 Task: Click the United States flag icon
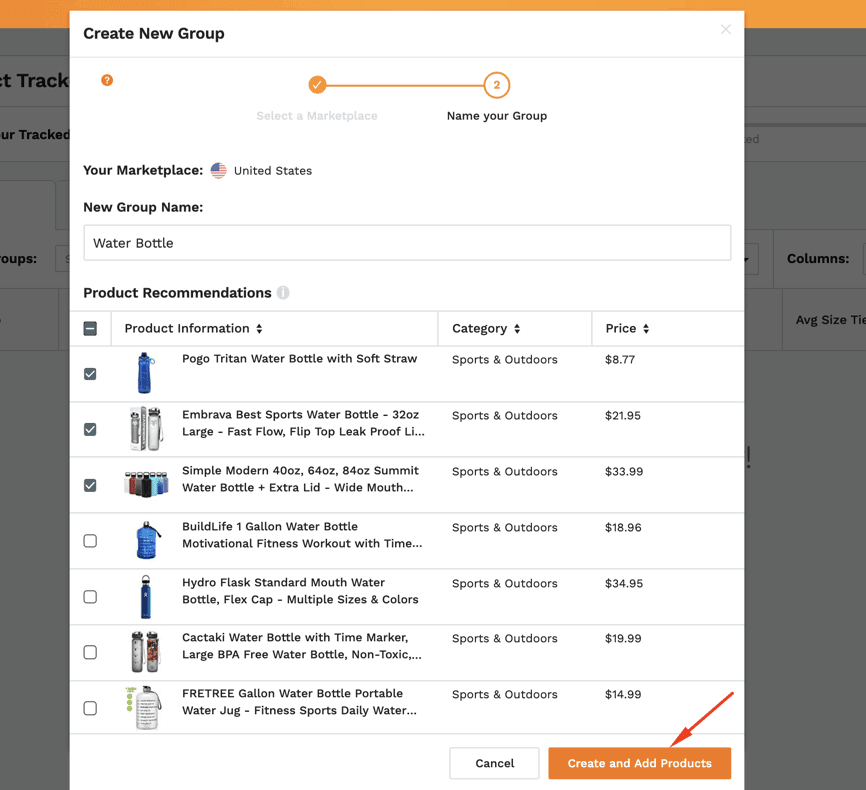coord(219,171)
